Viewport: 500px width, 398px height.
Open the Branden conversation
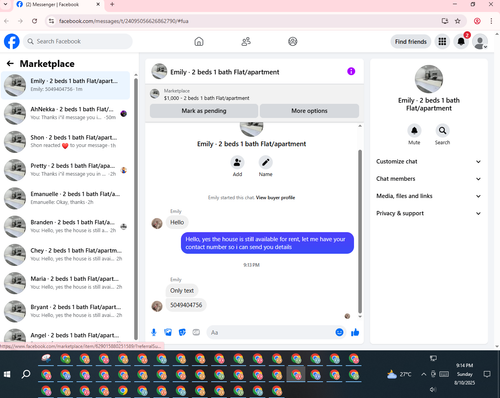pos(66,227)
